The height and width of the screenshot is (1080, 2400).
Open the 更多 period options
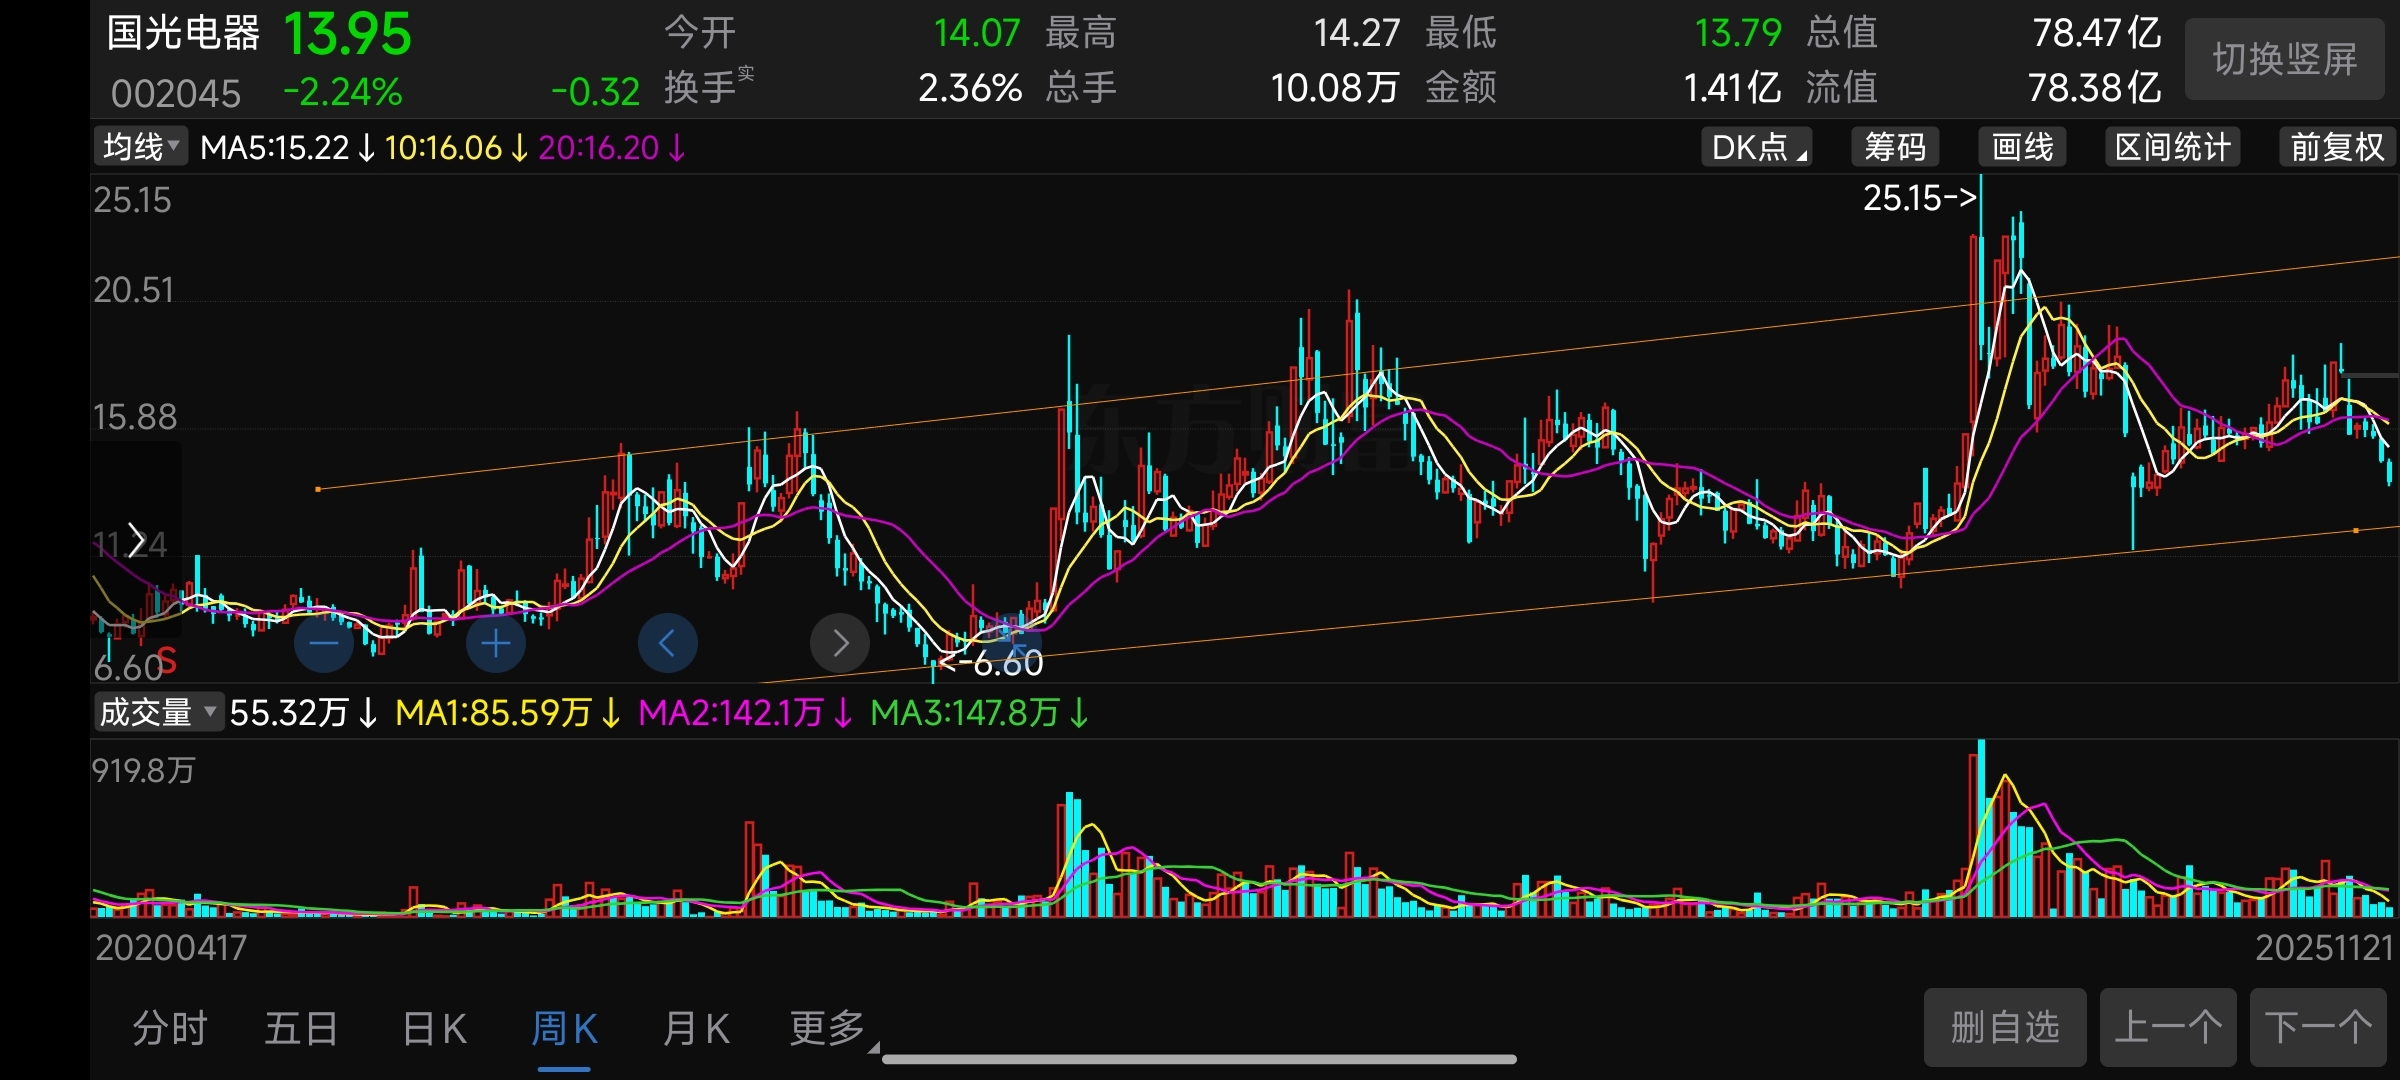point(829,1028)
